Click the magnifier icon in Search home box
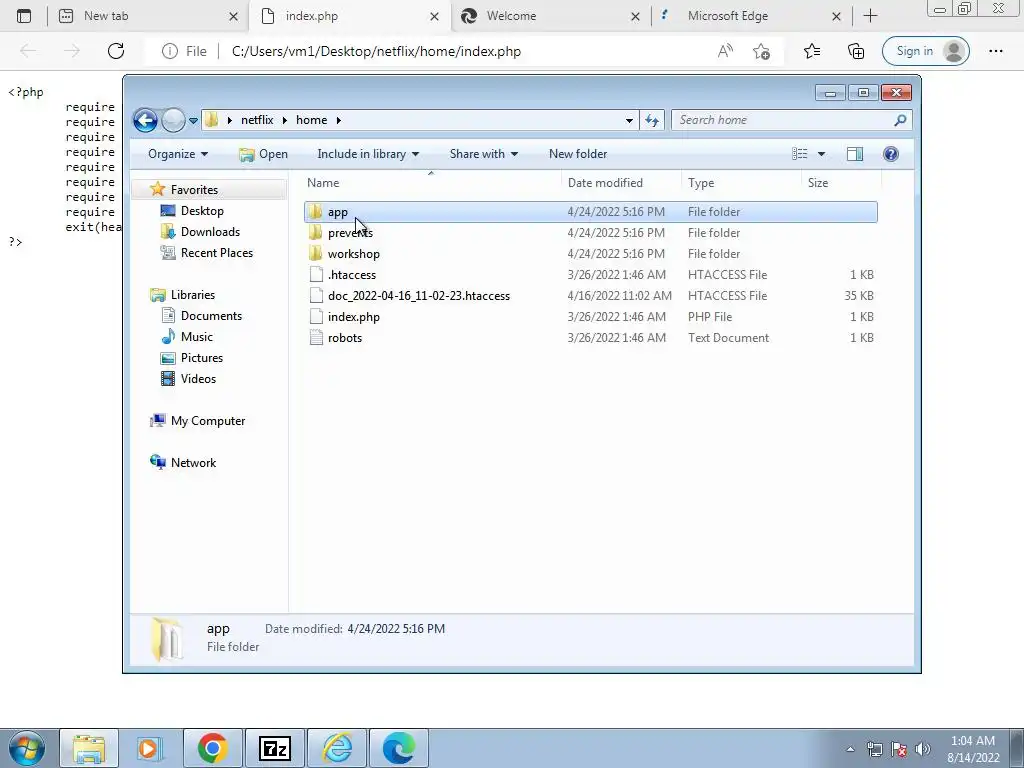 point(901,120)
